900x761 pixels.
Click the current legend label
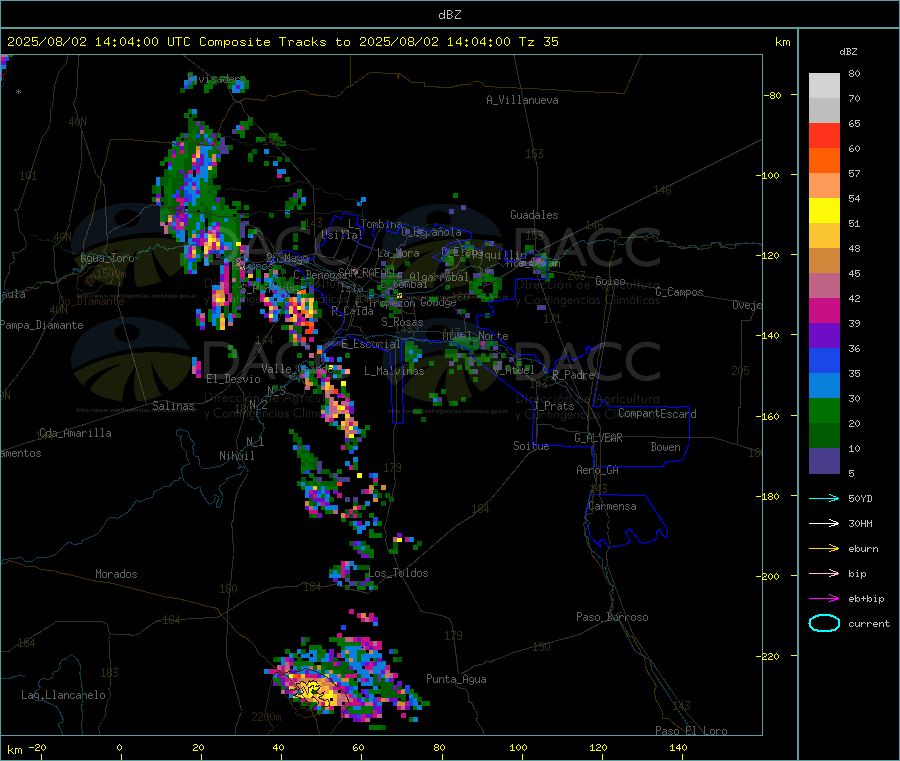(x=869, y=624)
